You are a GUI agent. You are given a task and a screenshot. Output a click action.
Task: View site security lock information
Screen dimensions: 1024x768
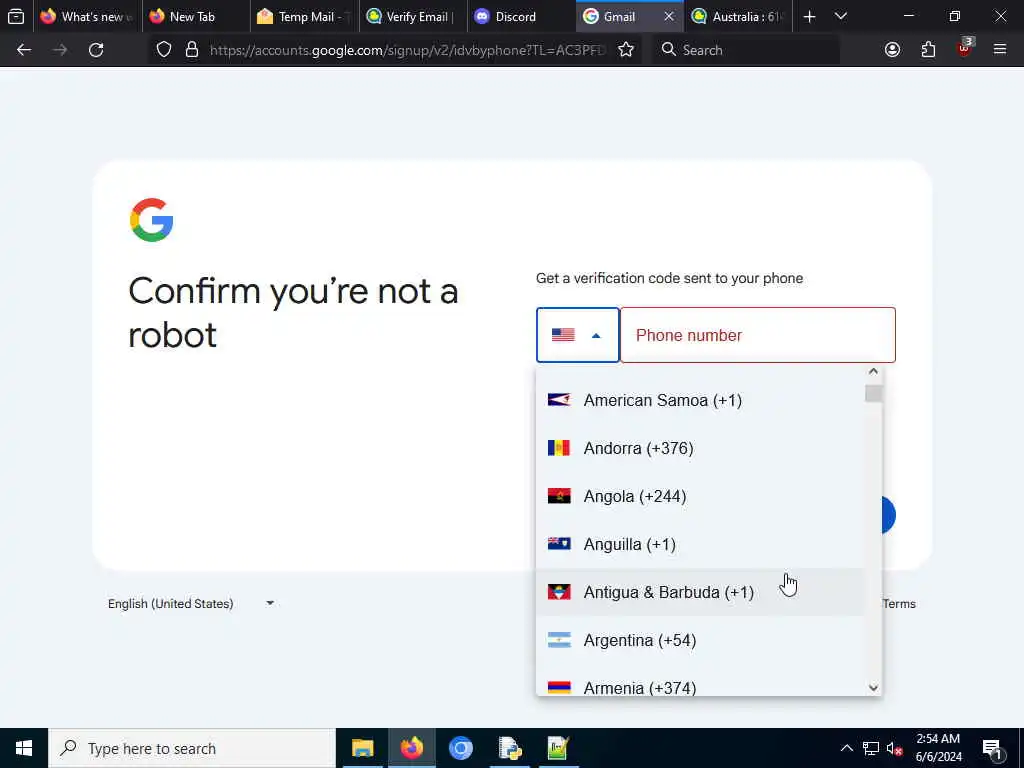pos(191,50)
